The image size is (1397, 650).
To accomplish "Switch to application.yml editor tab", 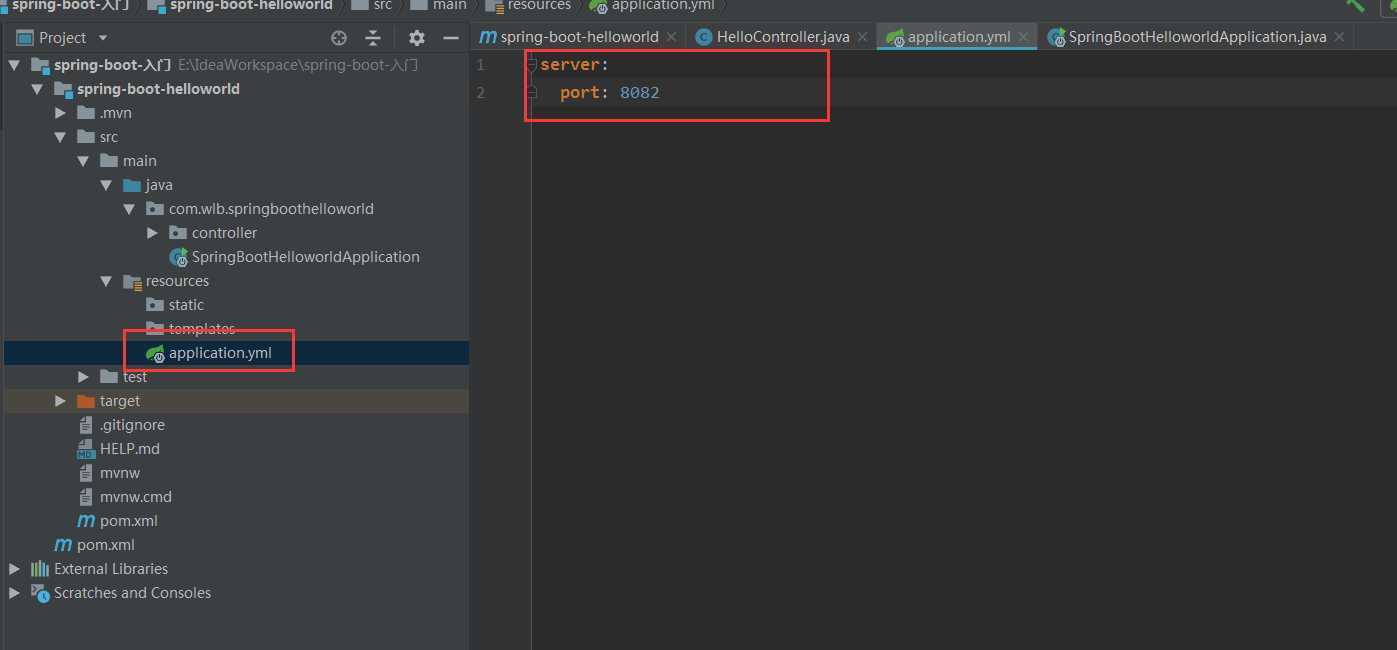I will [959, 37].
